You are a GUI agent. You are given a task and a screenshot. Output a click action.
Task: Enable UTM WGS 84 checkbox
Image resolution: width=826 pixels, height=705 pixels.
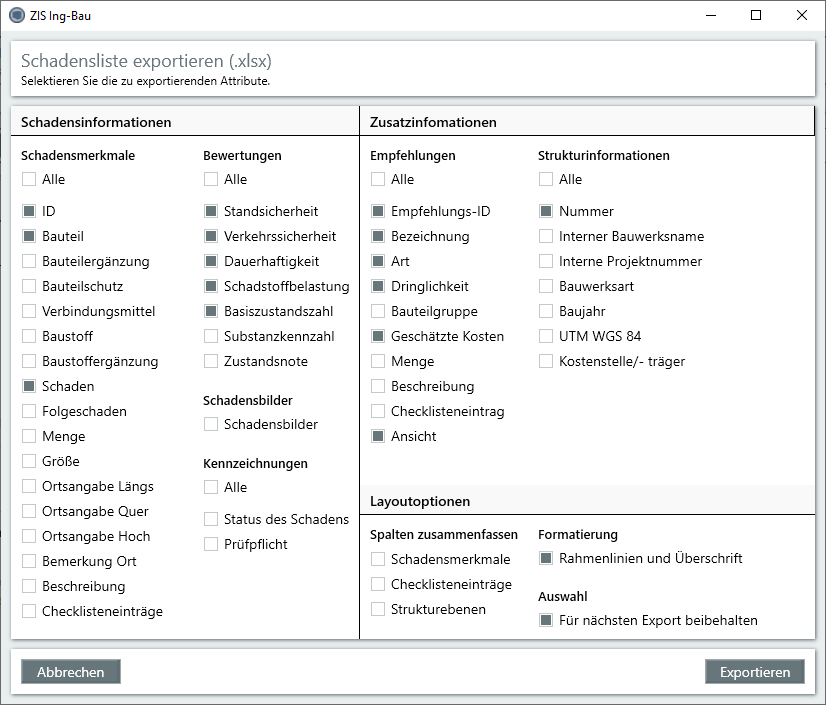click(x=546, y=336)
